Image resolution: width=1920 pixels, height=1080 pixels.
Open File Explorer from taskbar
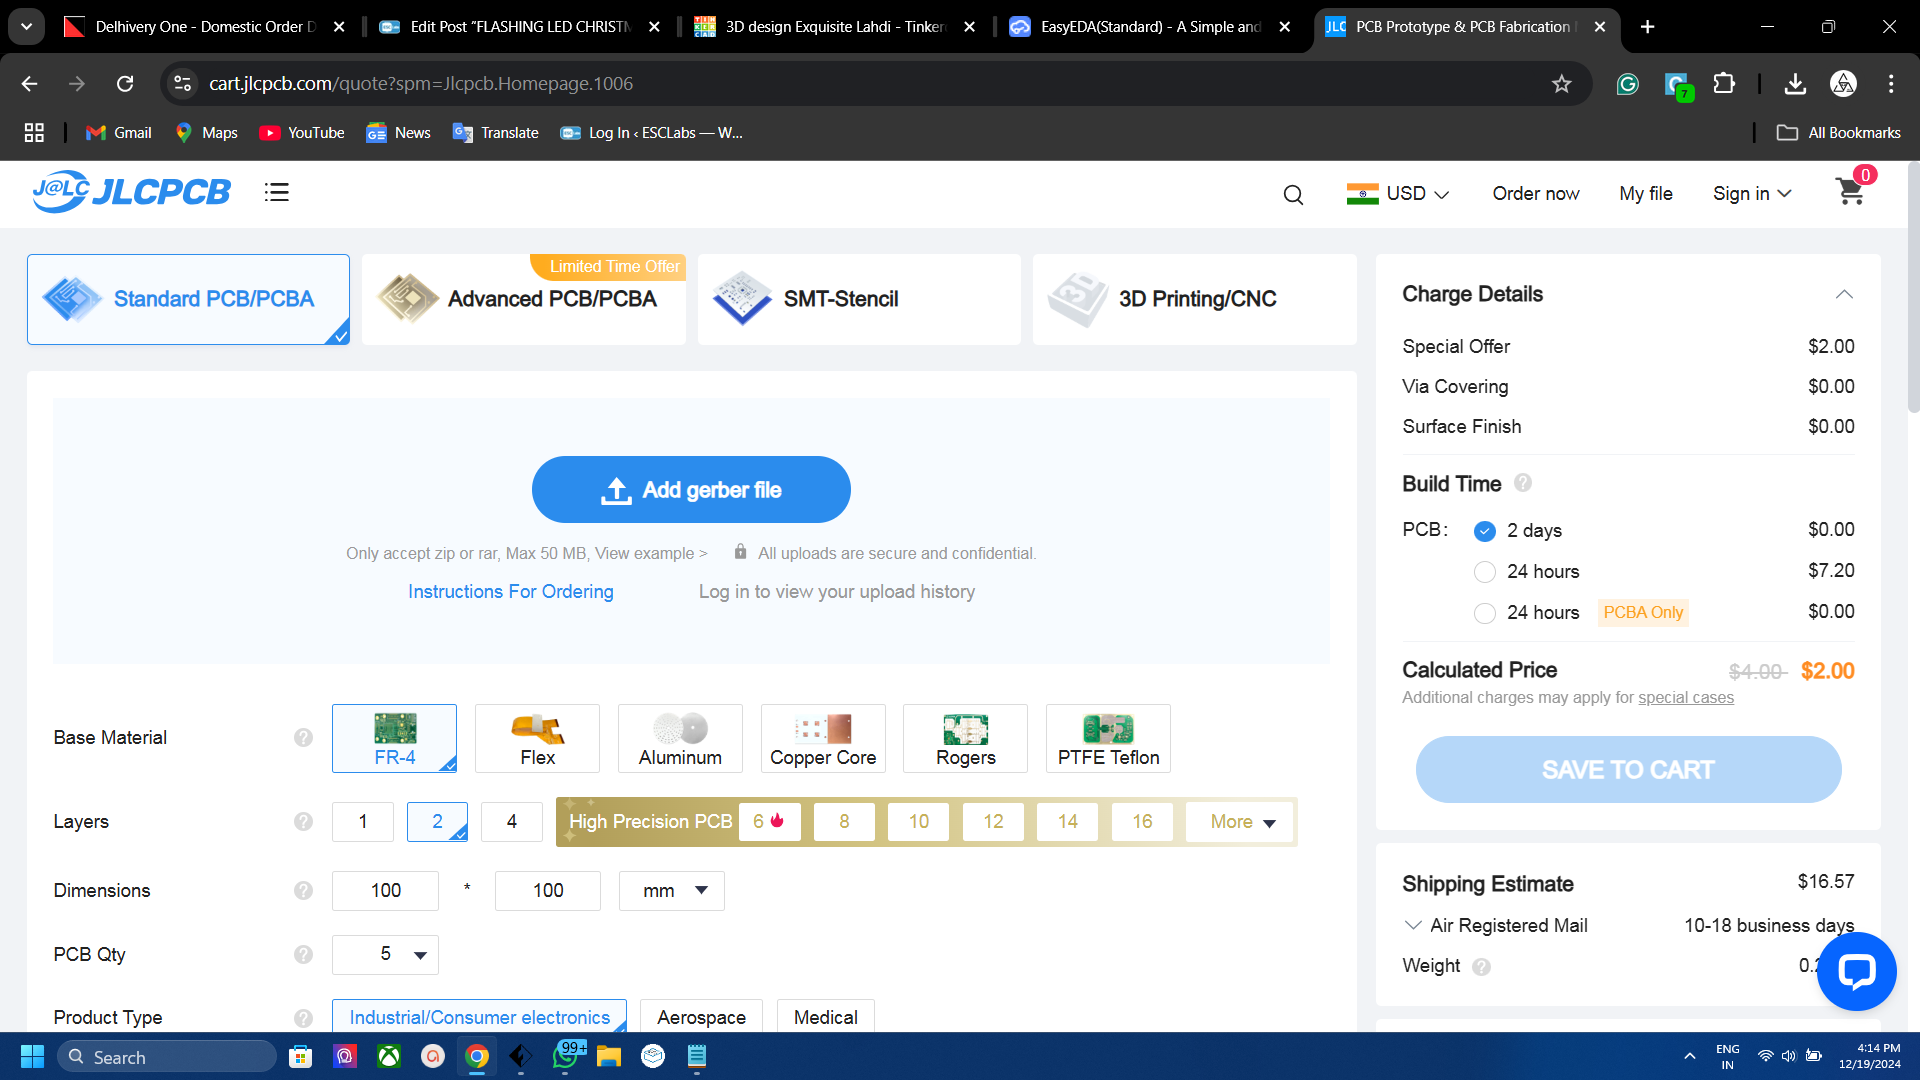(x=609, y=1057)
